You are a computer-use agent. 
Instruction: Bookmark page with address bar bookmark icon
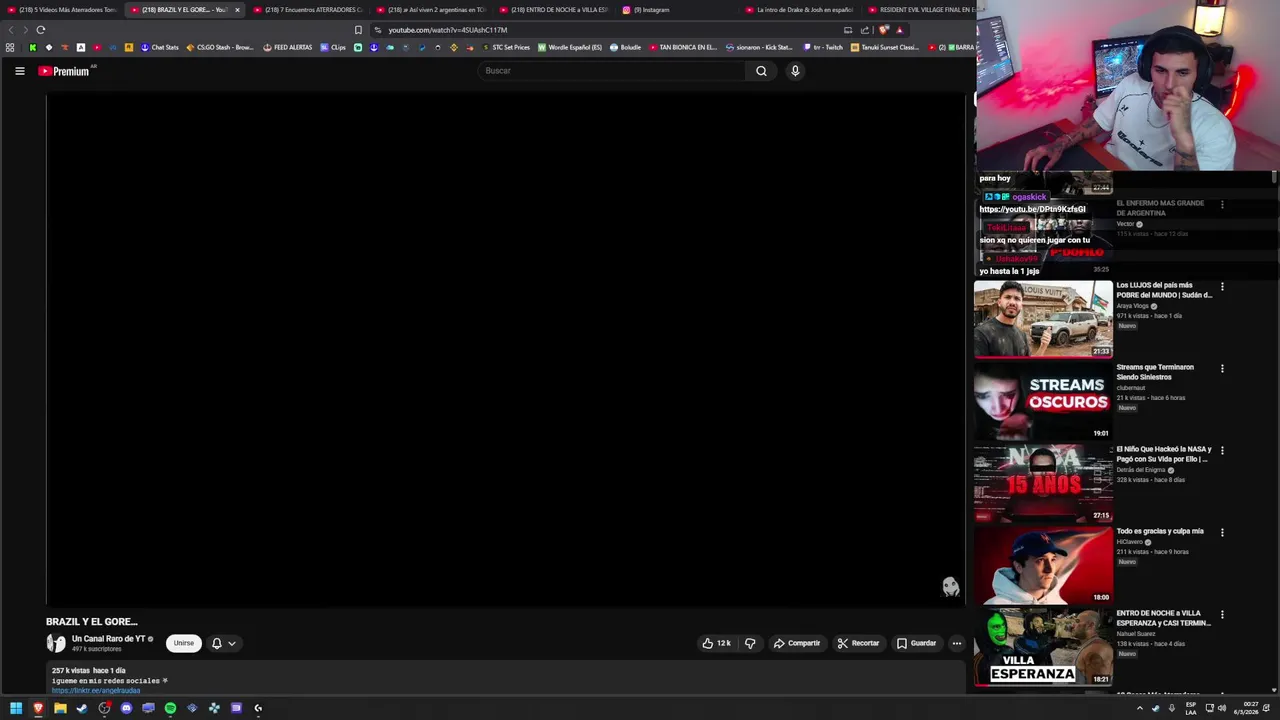[x=358, y=30]
